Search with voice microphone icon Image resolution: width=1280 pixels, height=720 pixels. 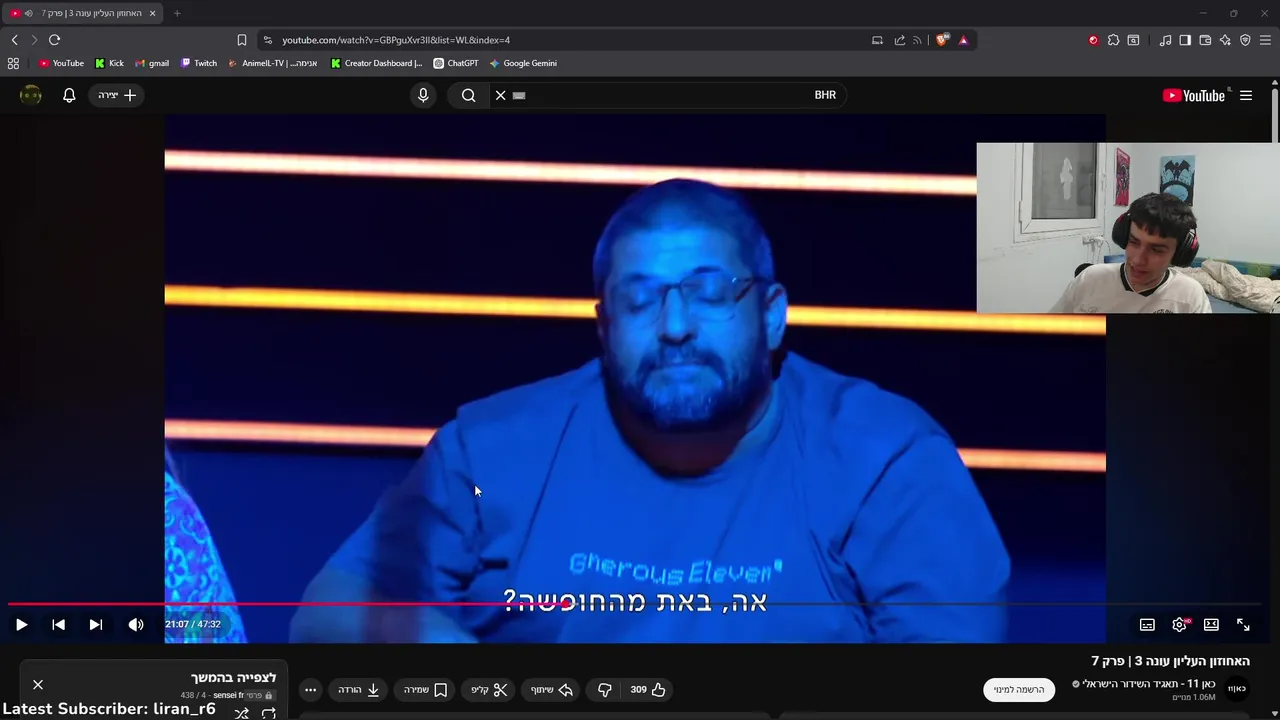(423, 95)
